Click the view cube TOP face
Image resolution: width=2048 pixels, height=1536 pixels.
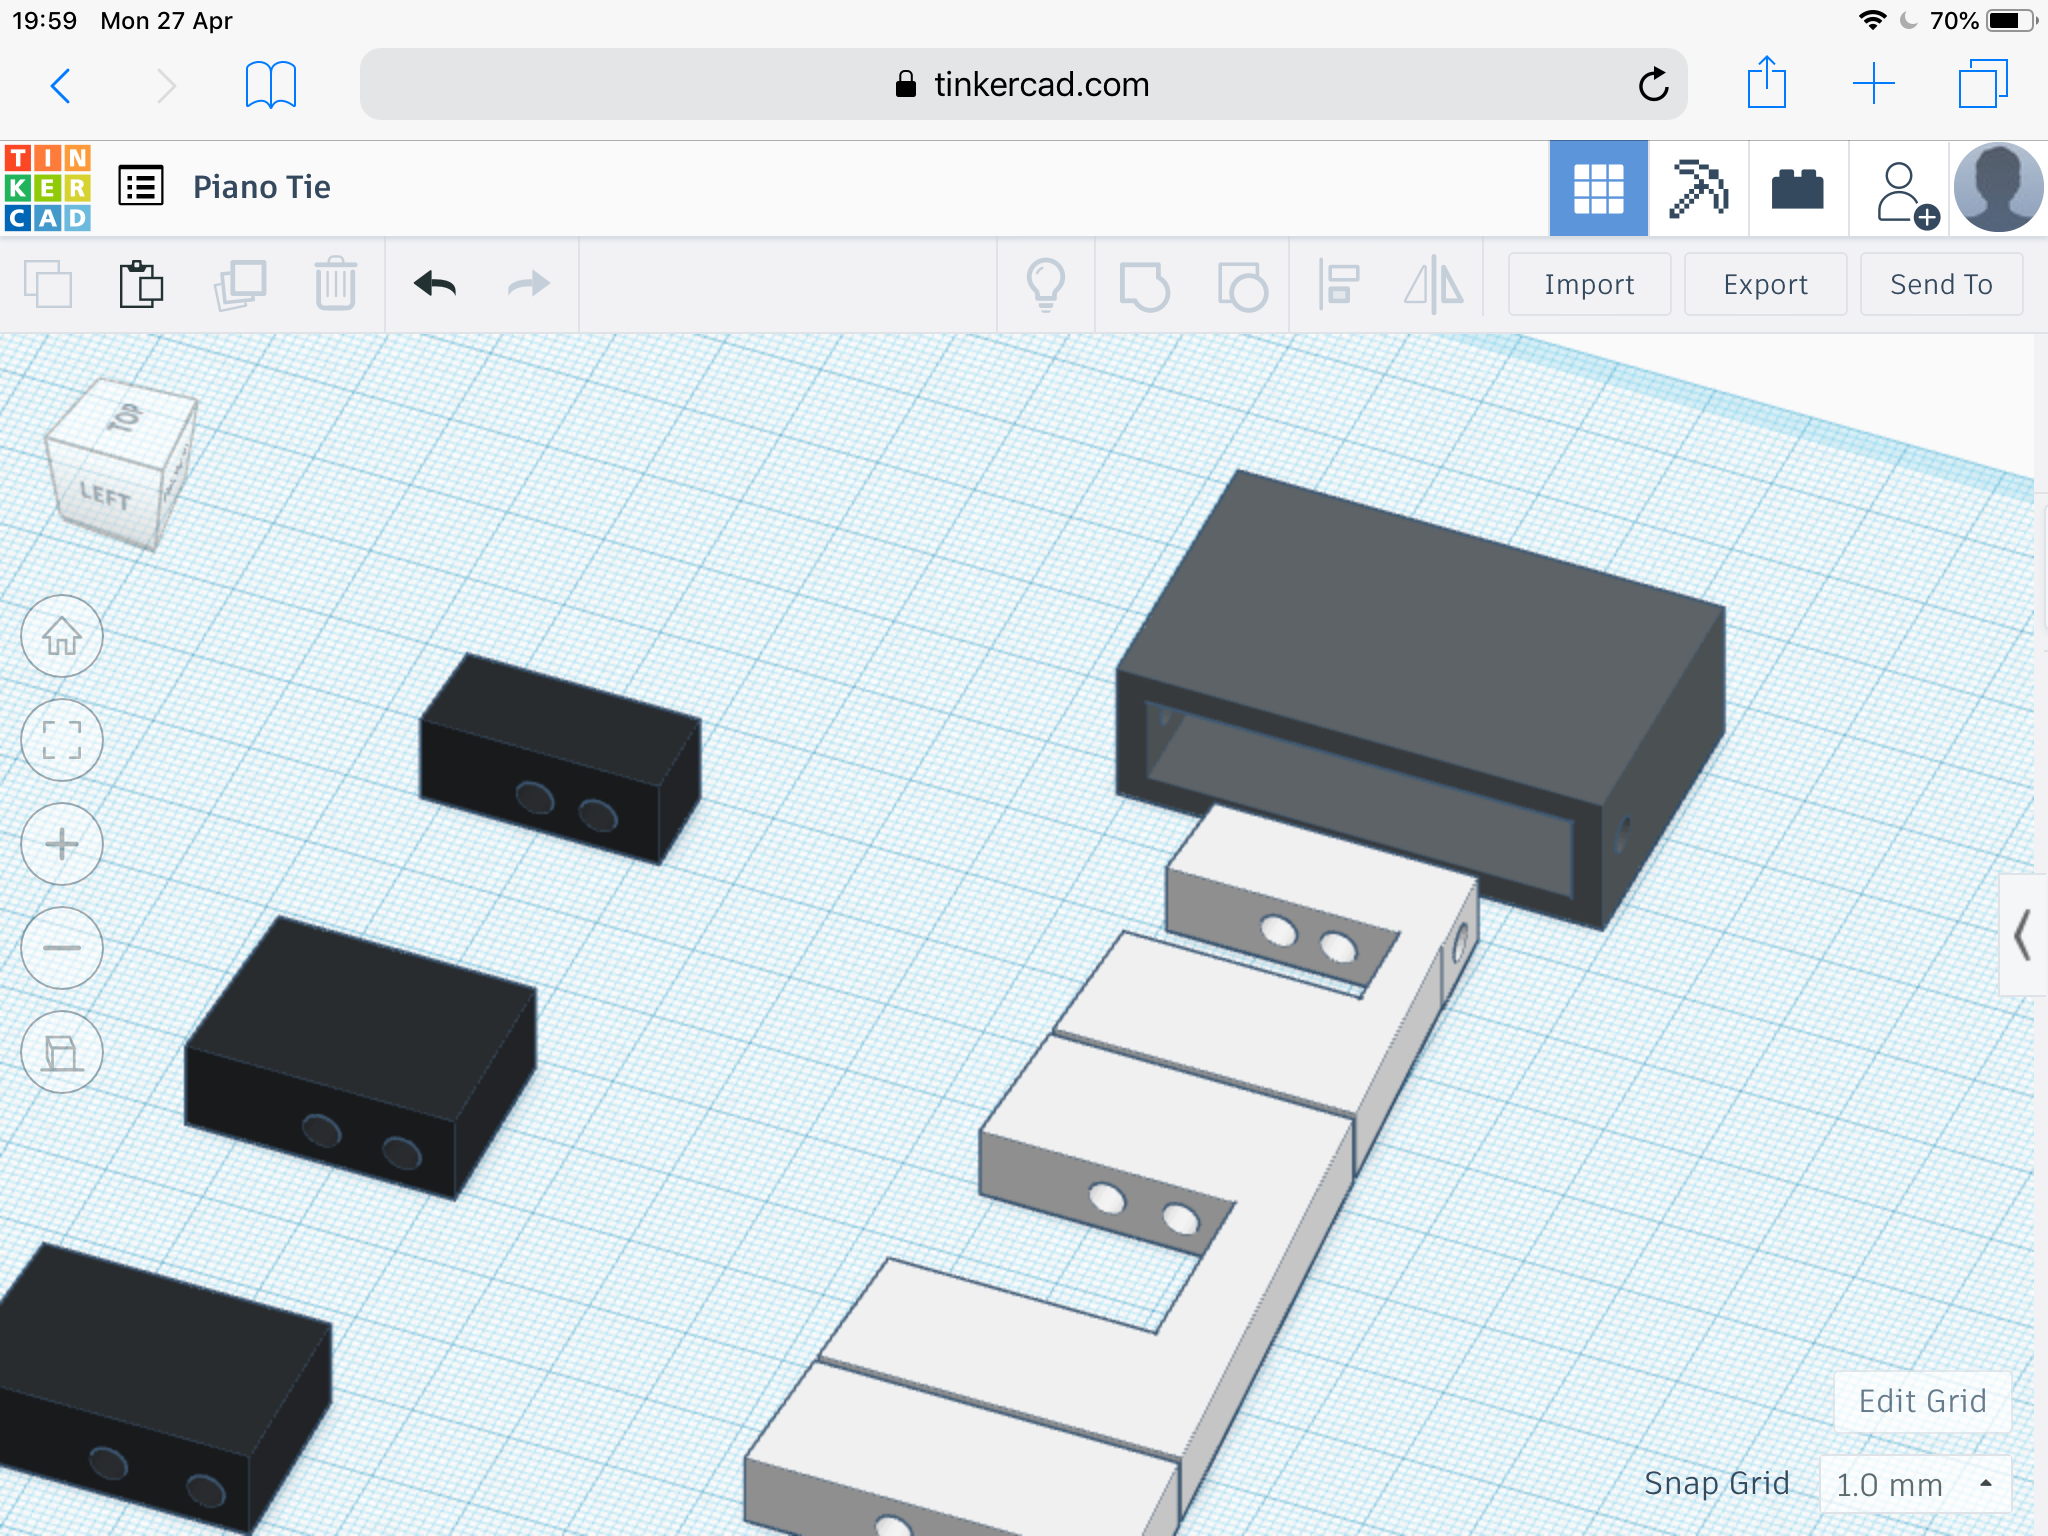126,418
